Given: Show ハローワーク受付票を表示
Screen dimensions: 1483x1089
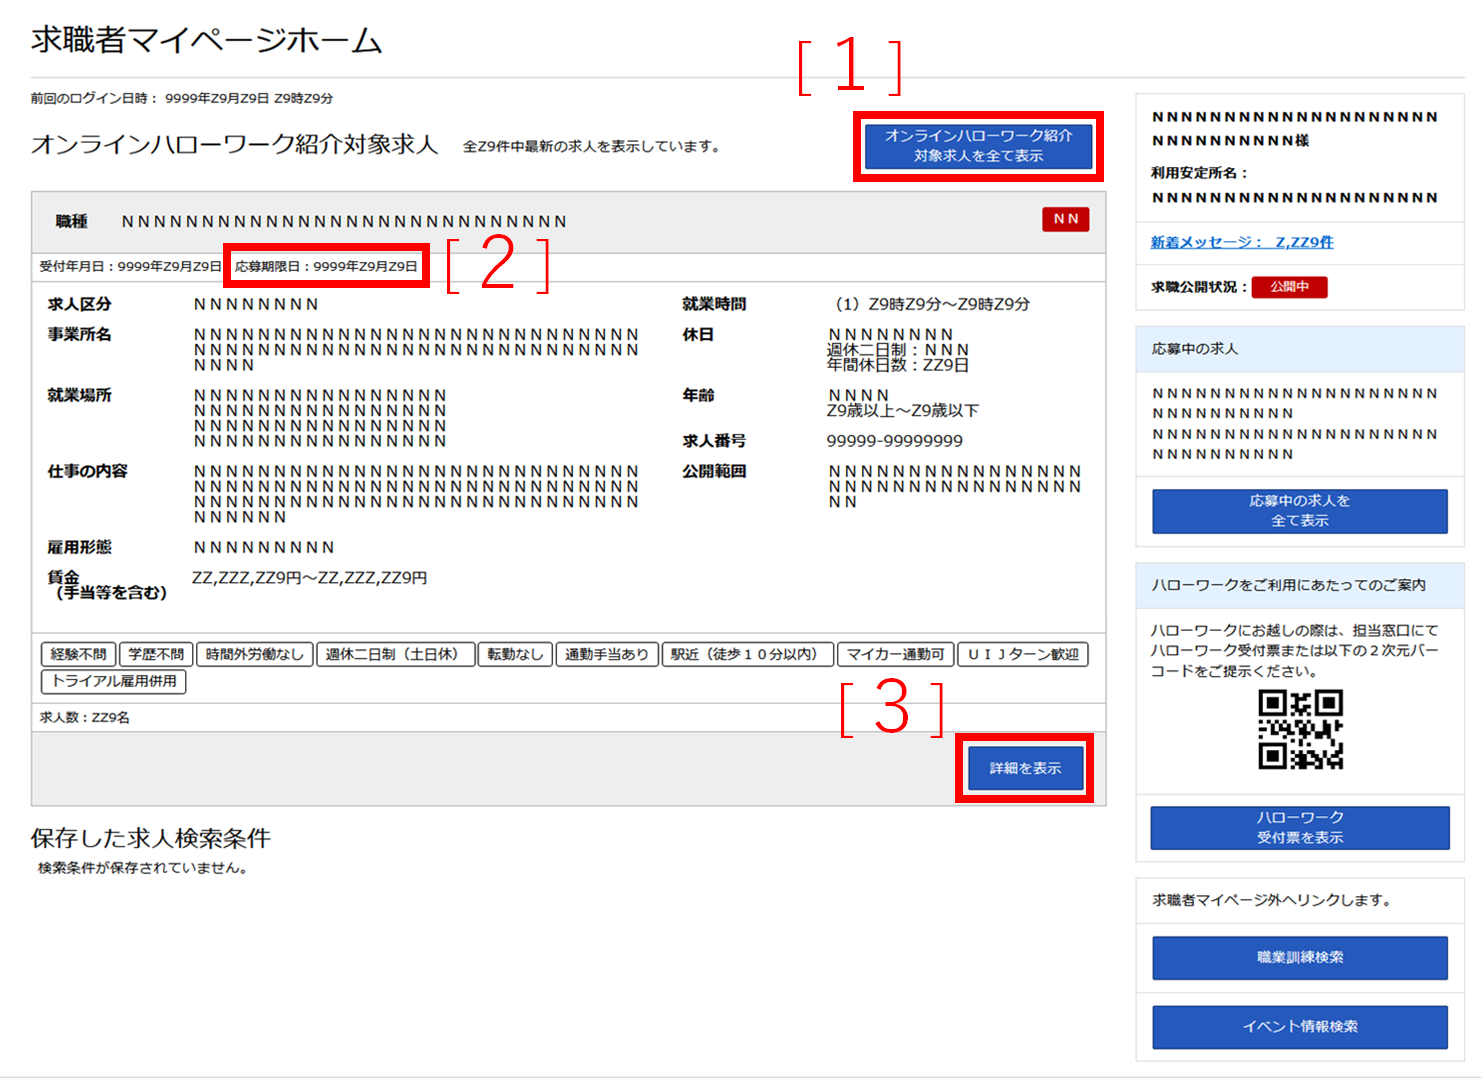Looking at the screenshot, I should coord(1299,828).
